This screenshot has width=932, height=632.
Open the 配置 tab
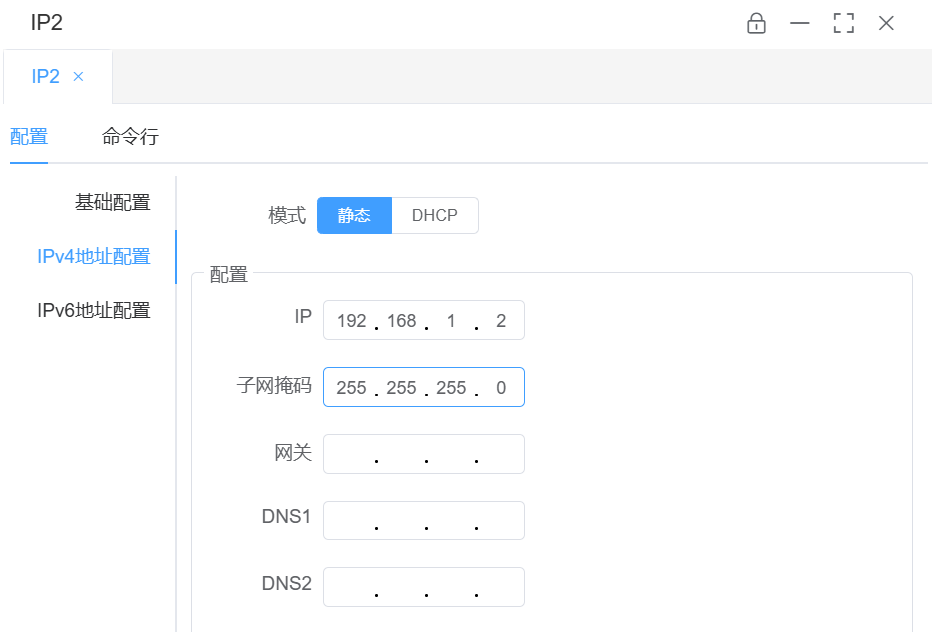(29, 137)
